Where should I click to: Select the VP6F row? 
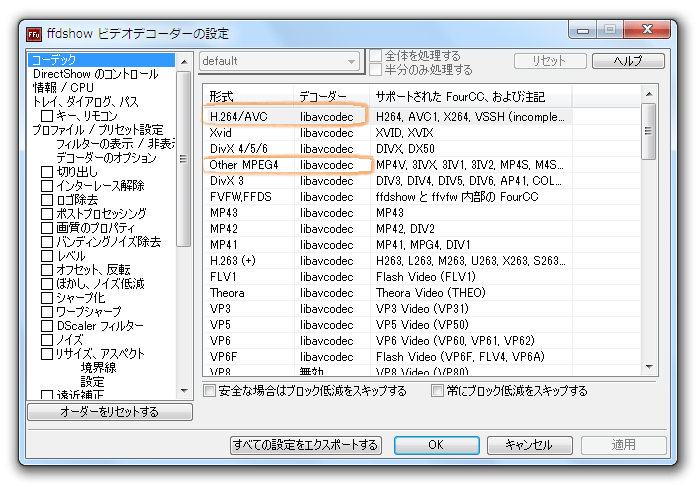coord(387,357)
